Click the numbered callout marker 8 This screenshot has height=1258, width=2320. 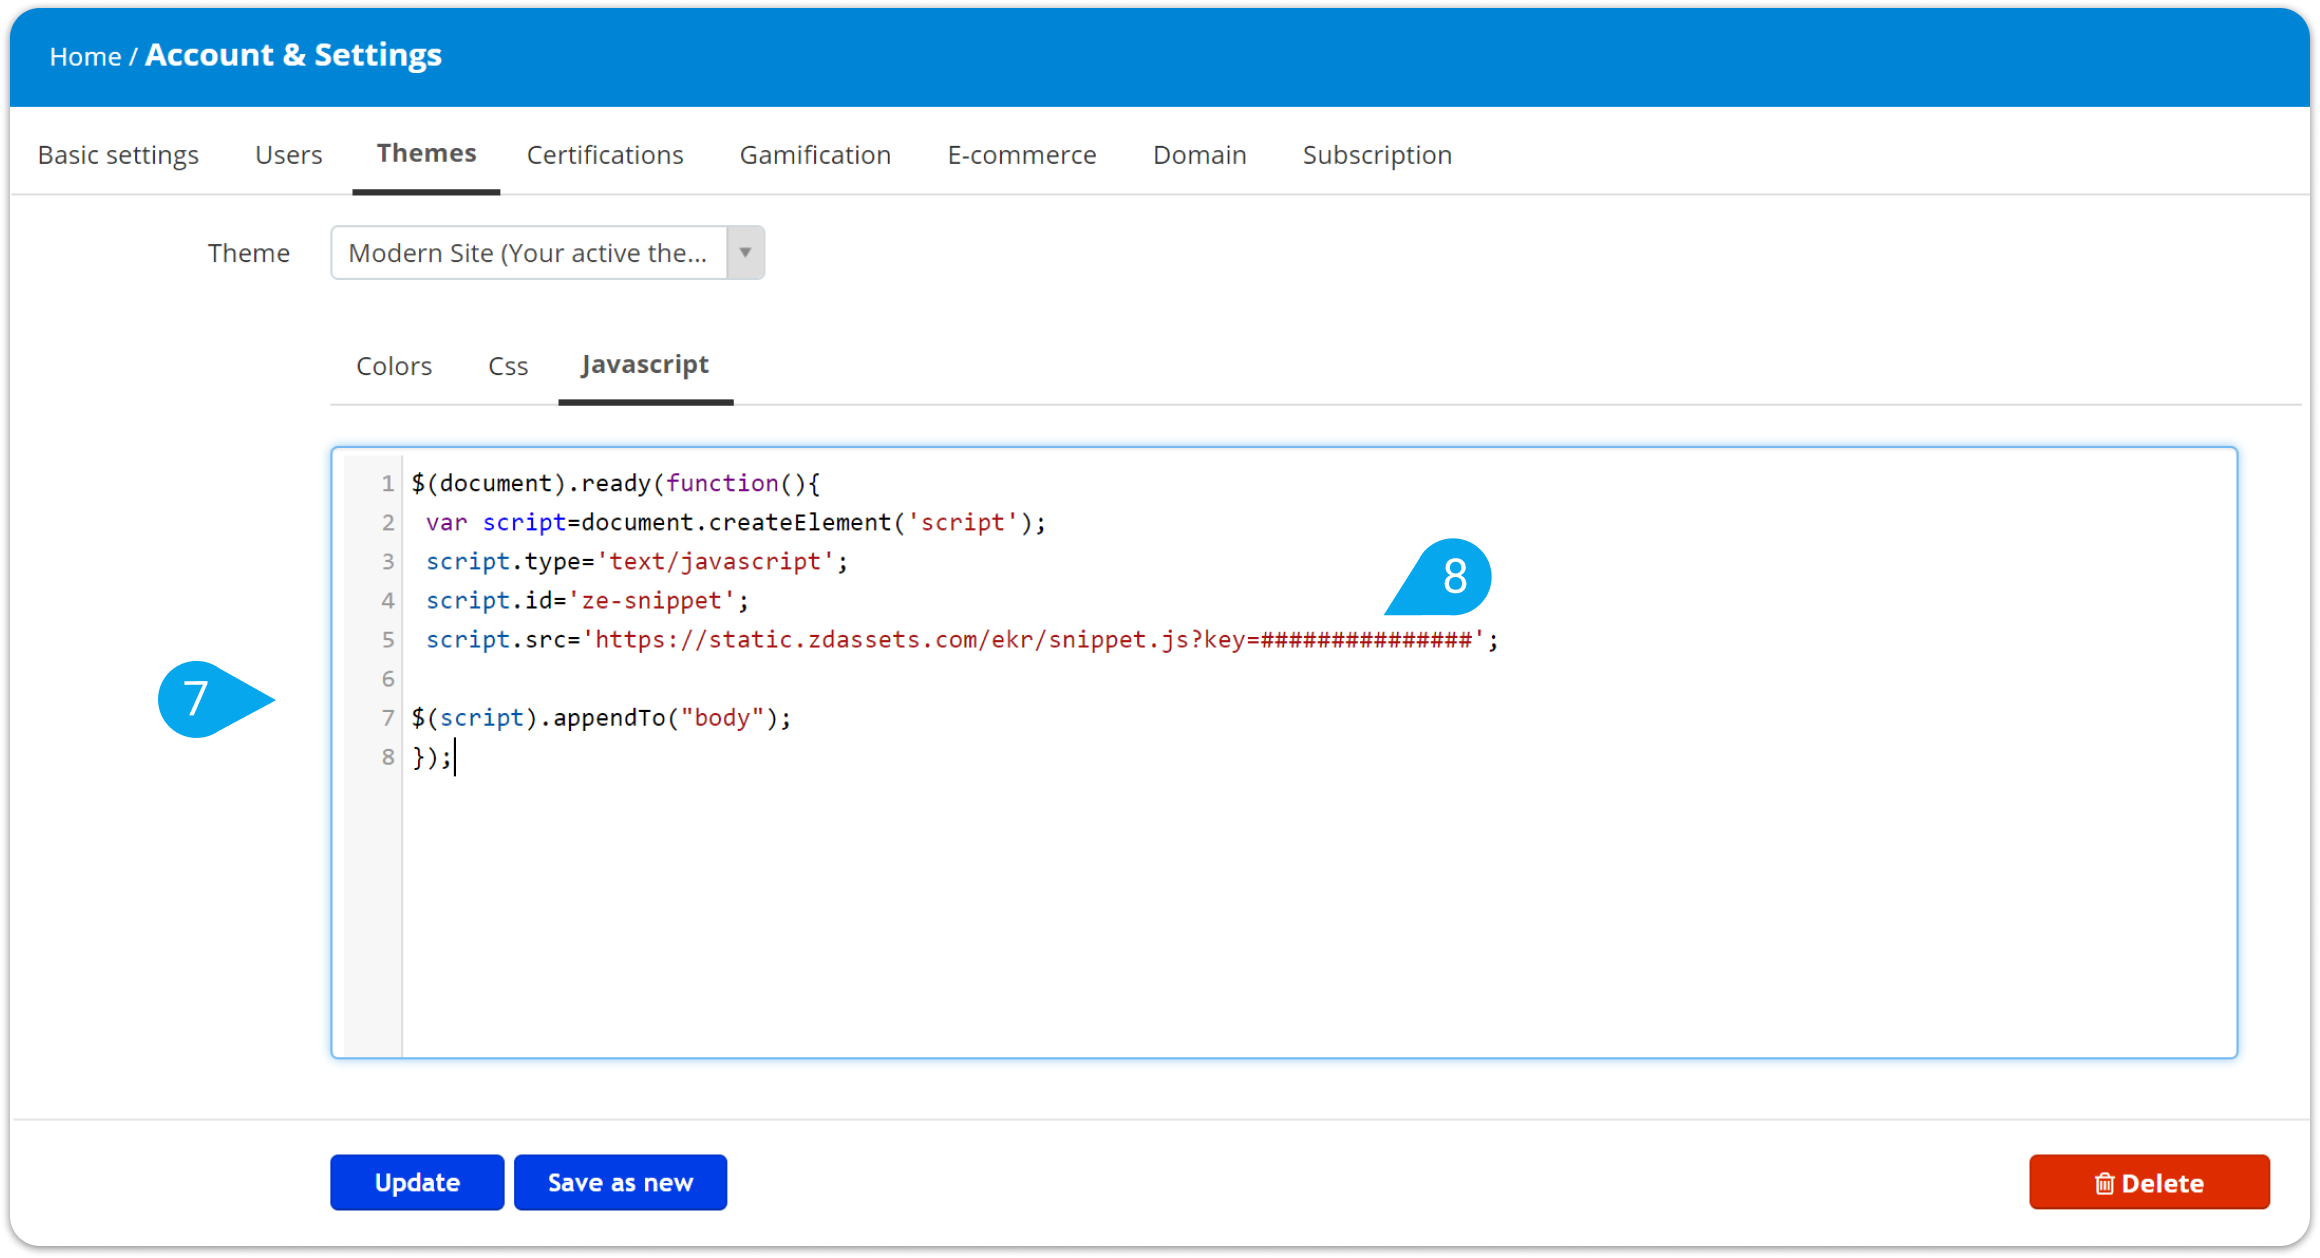1452,577
